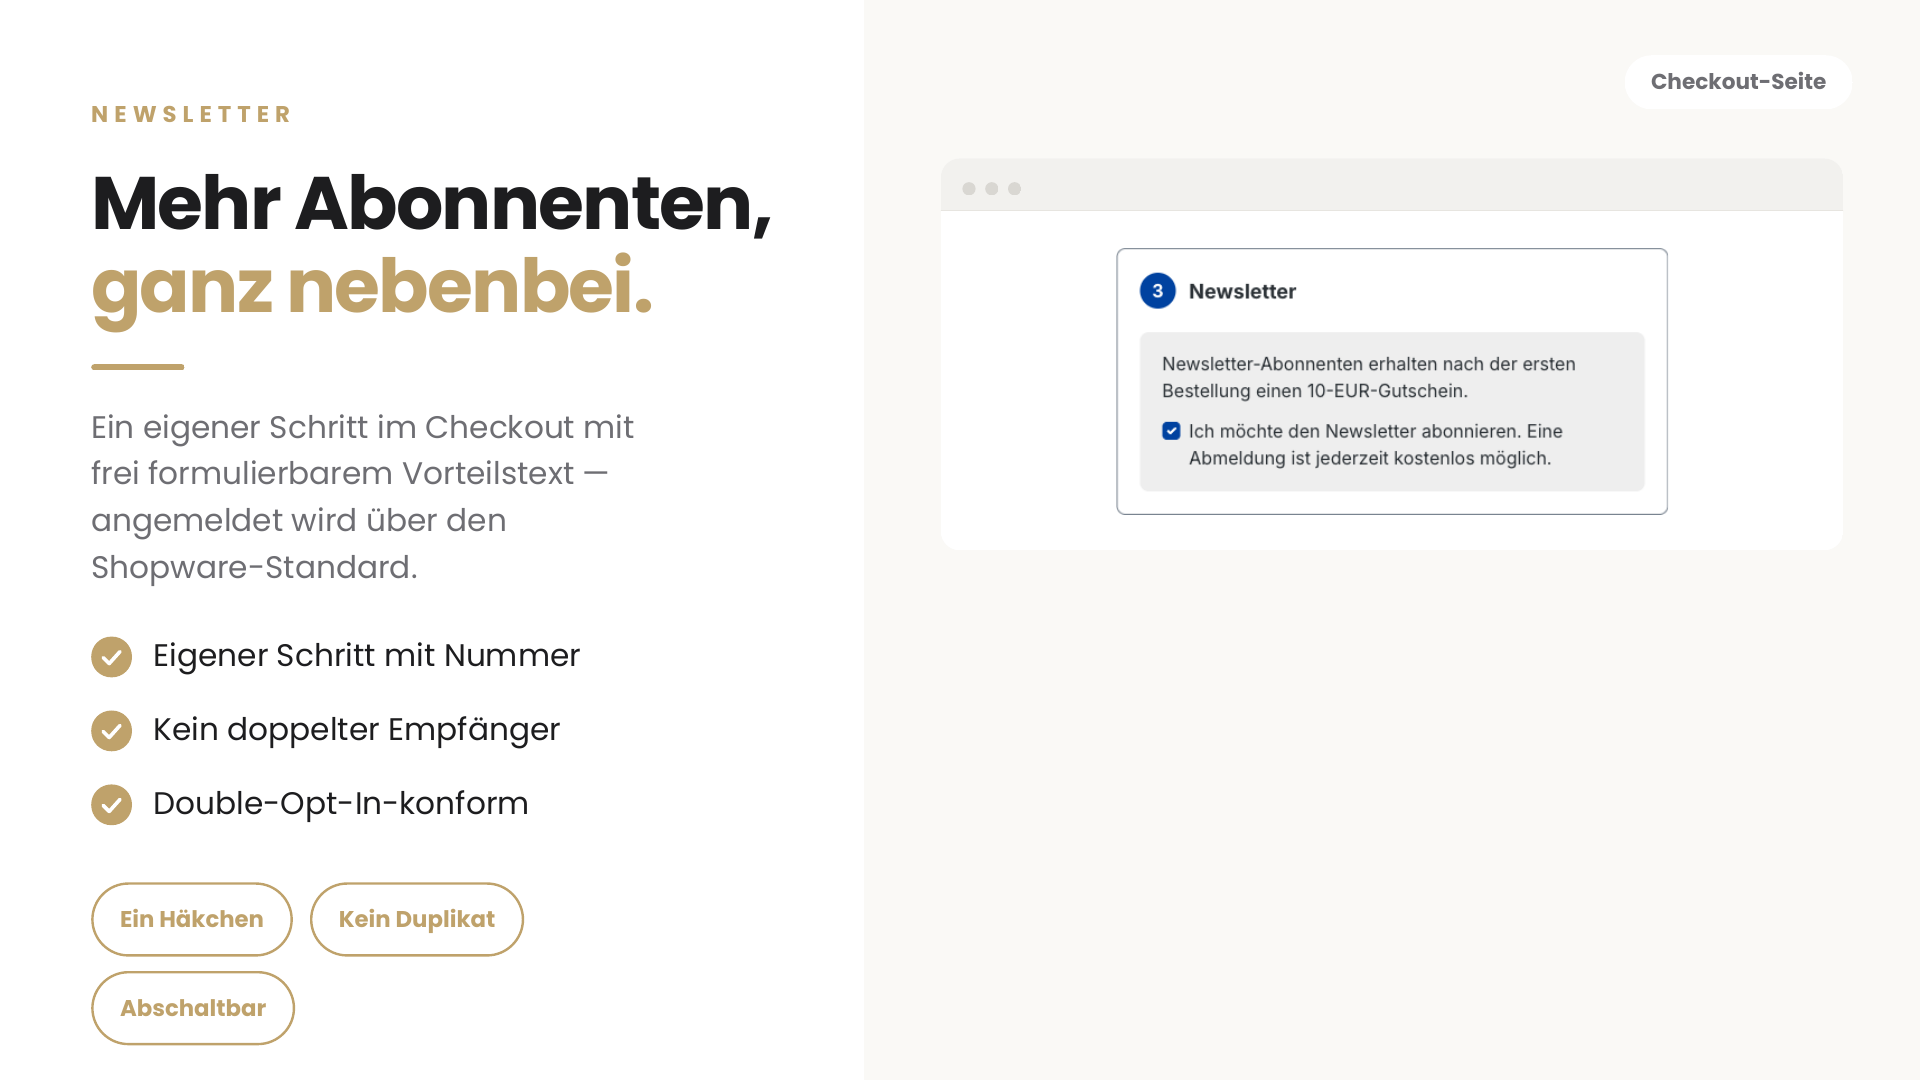Image resolution: width=1920 pixels, height=1080 pixels.
Task: Click the 10-EUR-Gutschein benefit text
Action: tap(1369, 377)
